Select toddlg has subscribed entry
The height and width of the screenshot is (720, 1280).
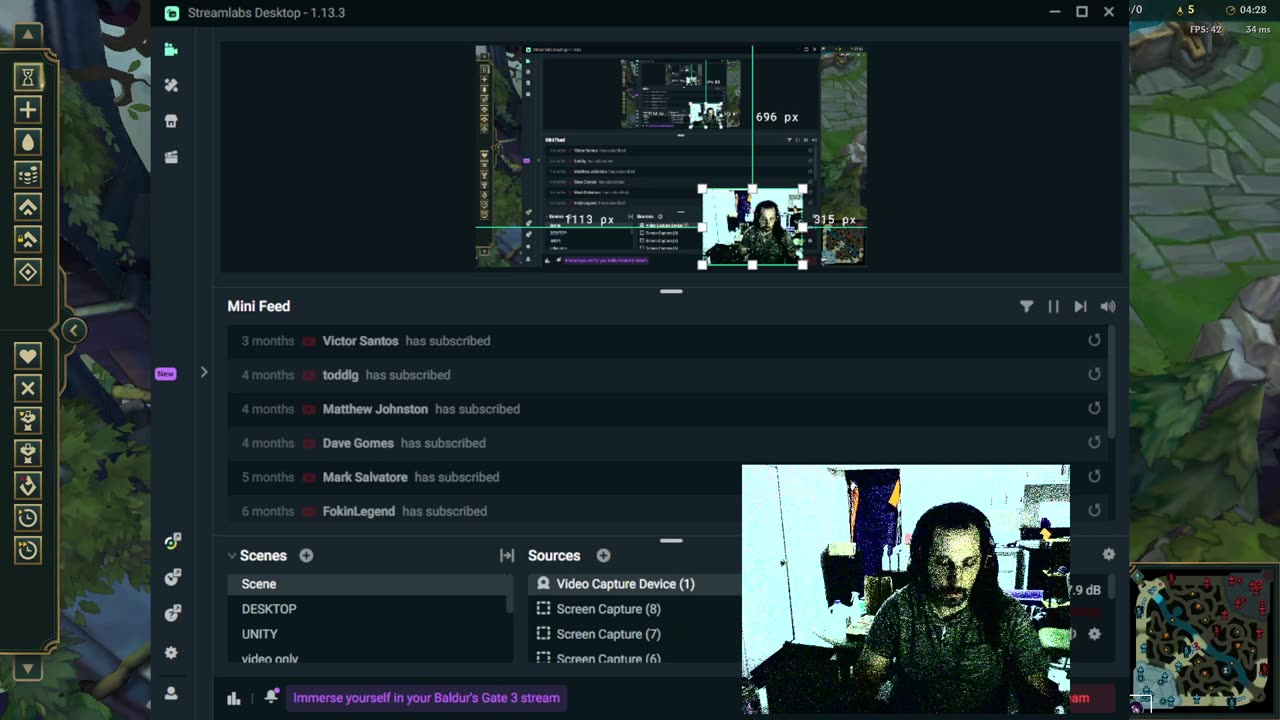click(x=667, y=375)
